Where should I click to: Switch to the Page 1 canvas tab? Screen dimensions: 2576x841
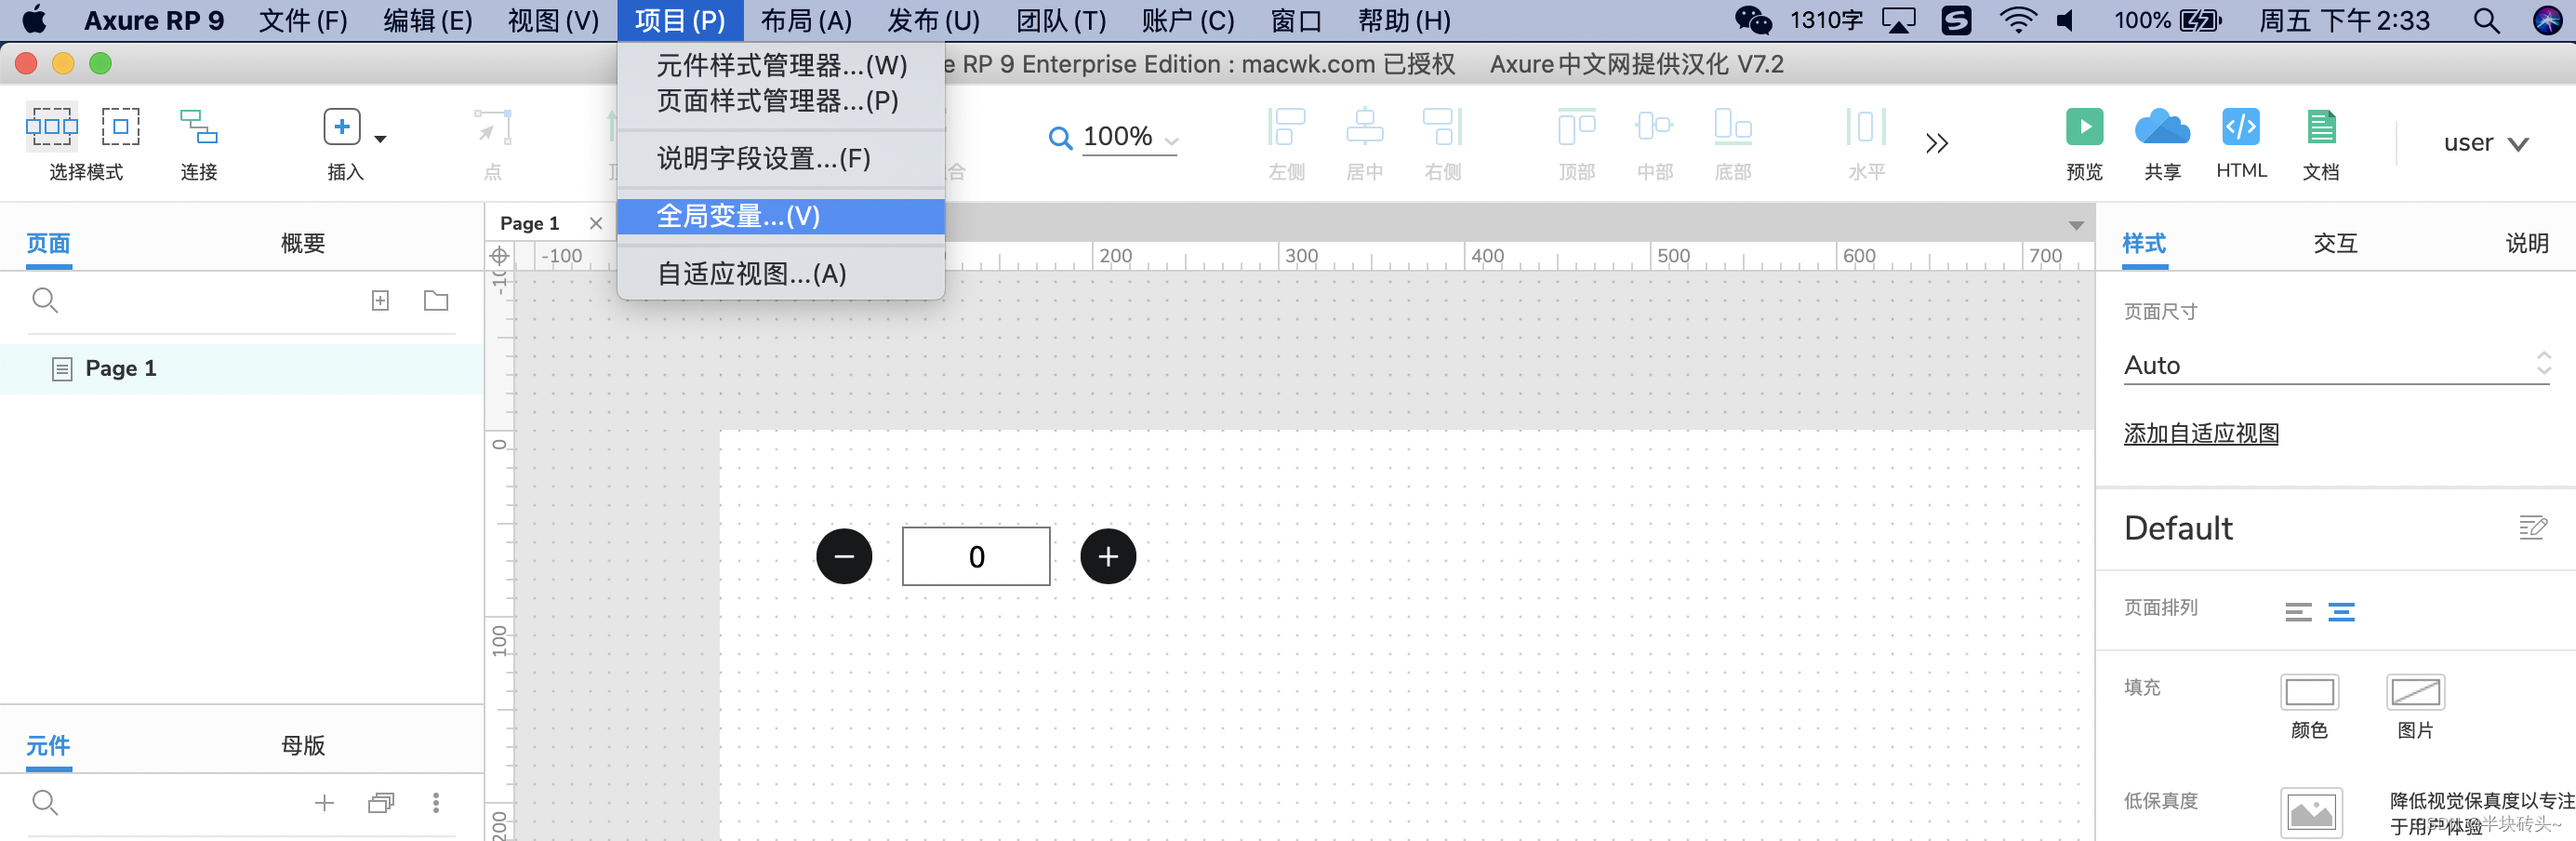tap(530, 223)
